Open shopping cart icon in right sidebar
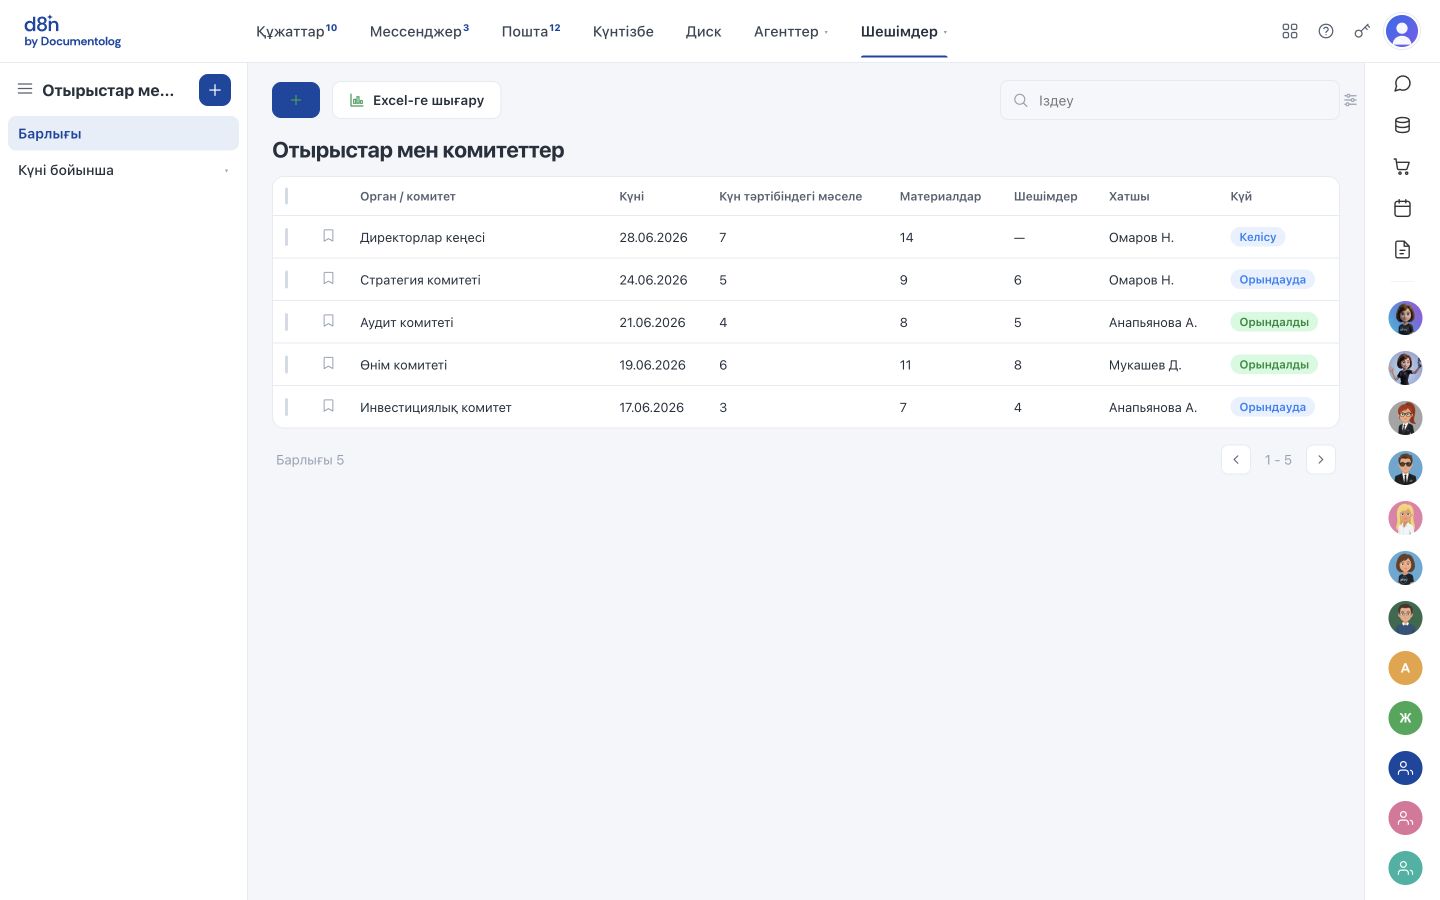1440x900 pixels. (1402, 167)
